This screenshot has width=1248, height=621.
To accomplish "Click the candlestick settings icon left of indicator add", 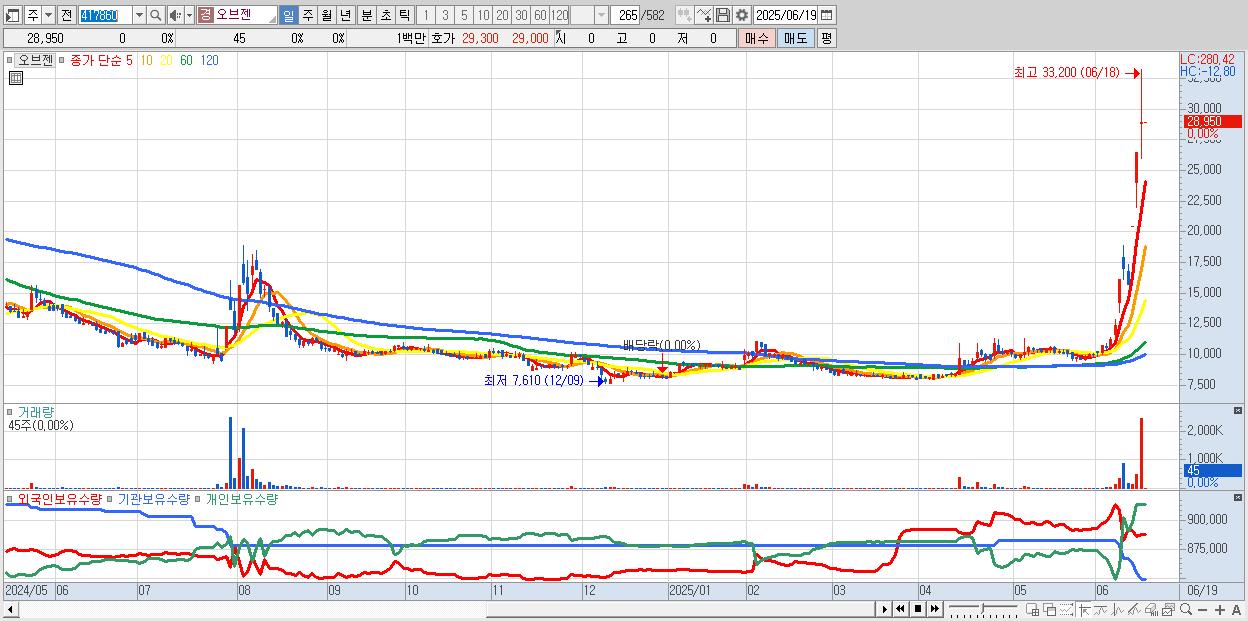I will point(685,15).
